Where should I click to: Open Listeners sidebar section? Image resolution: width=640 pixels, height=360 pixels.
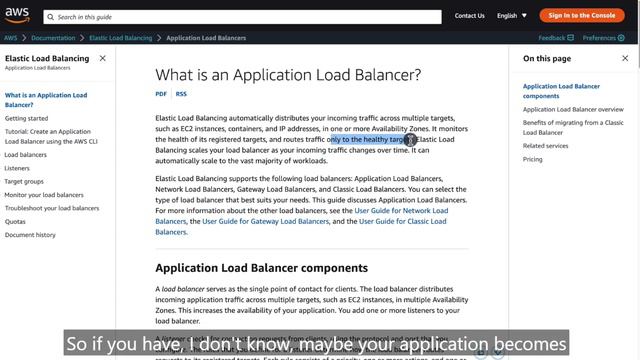[x=17, y=168]
